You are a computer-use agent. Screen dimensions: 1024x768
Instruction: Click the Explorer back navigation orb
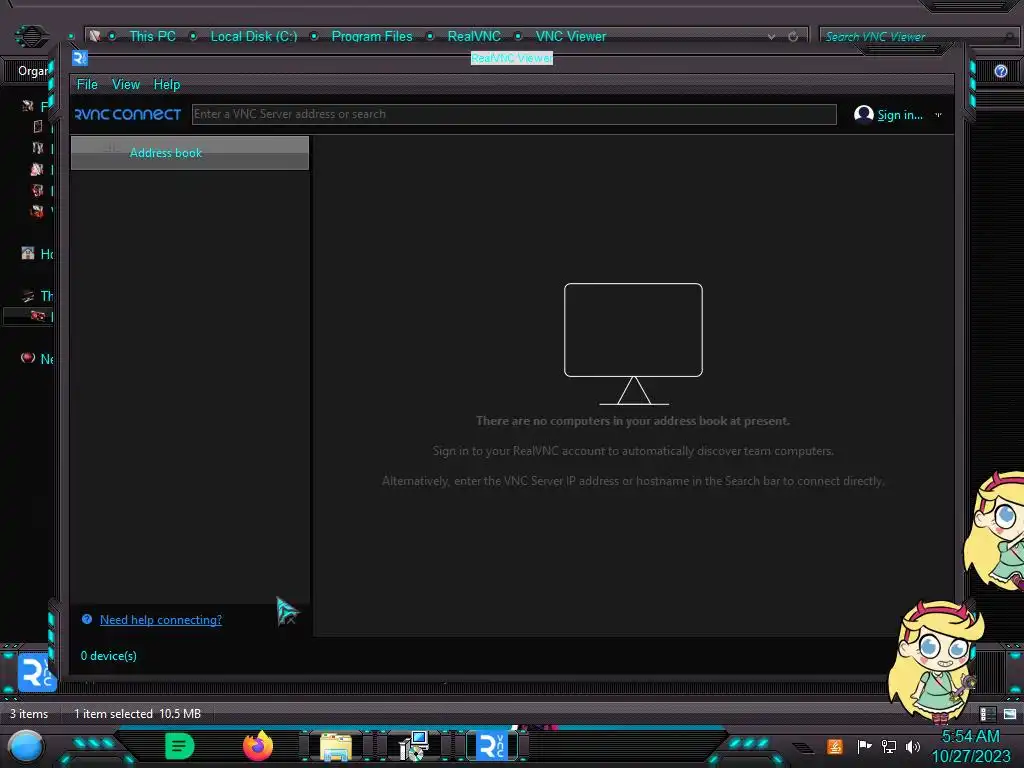(31, 36)
